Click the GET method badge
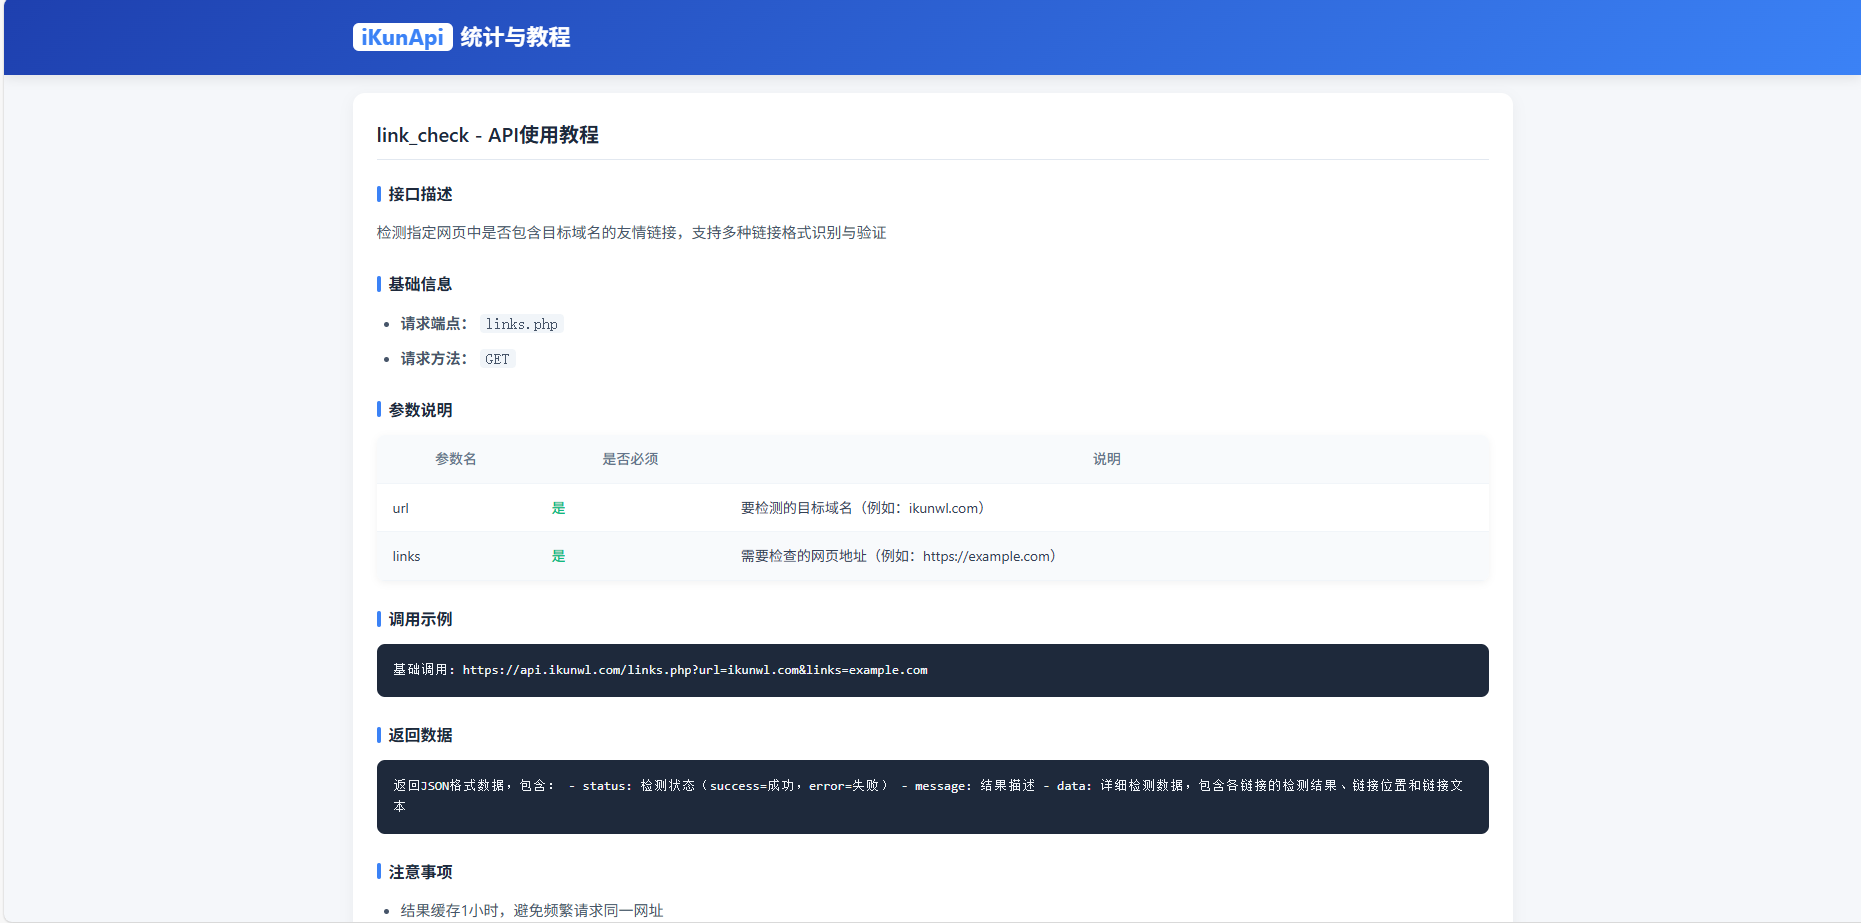 tap(497, 358)
